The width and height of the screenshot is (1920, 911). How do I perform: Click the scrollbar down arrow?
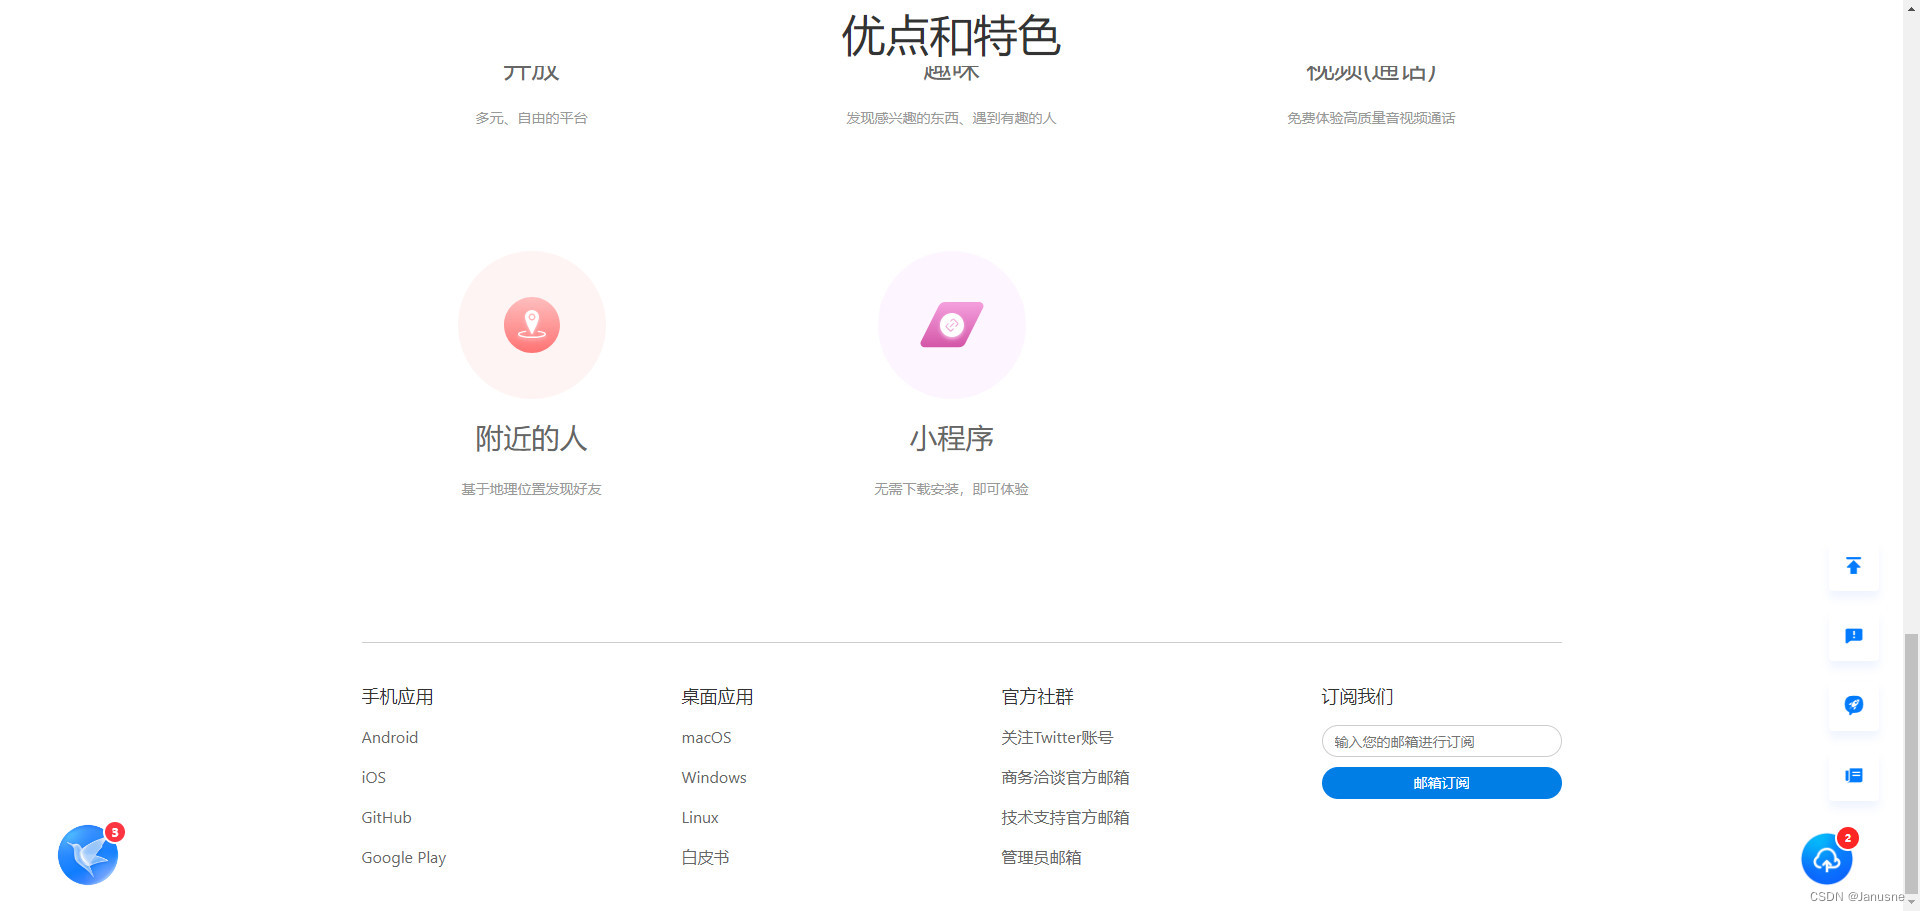pos(1911,902)
